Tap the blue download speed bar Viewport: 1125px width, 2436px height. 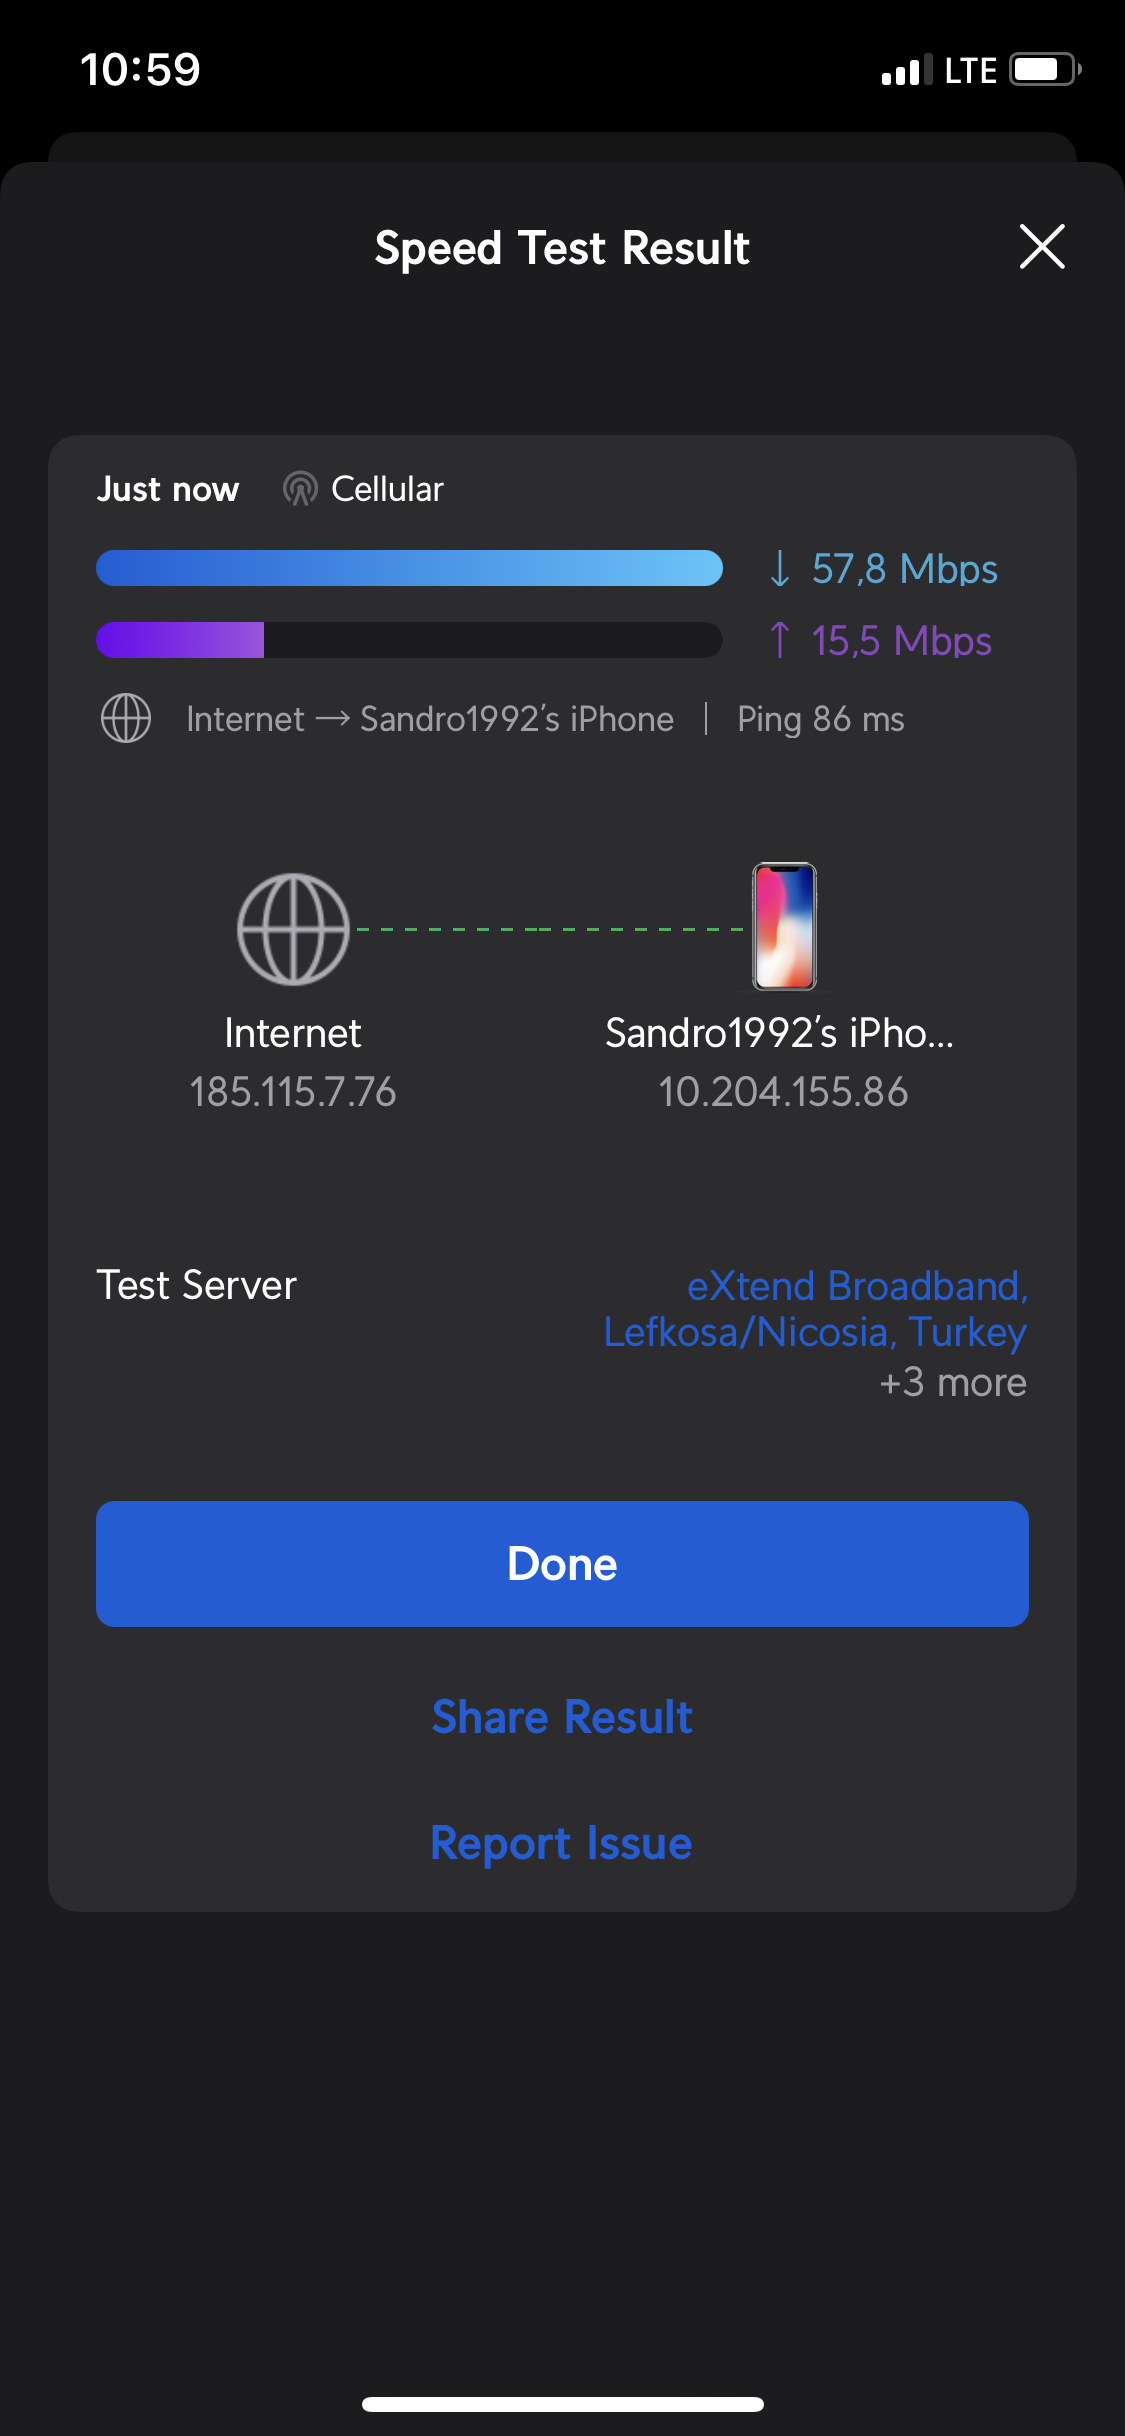409,568
